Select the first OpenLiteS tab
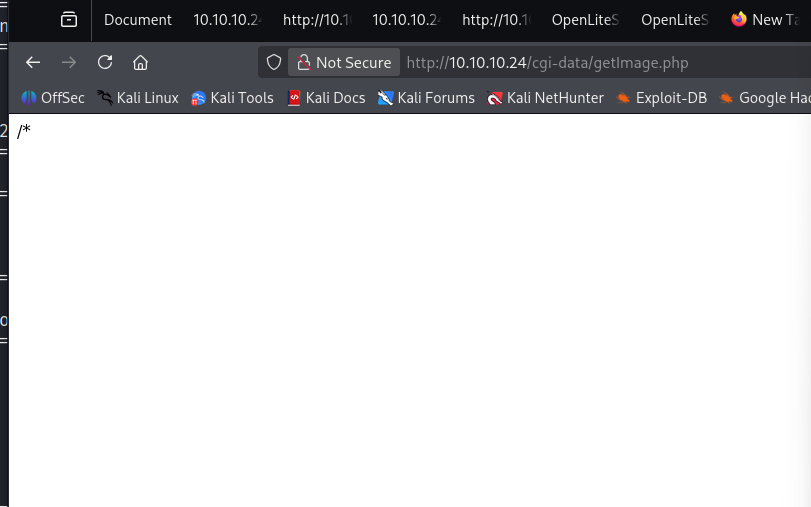The width and height of the screenshot is (811, 507). 585,19
